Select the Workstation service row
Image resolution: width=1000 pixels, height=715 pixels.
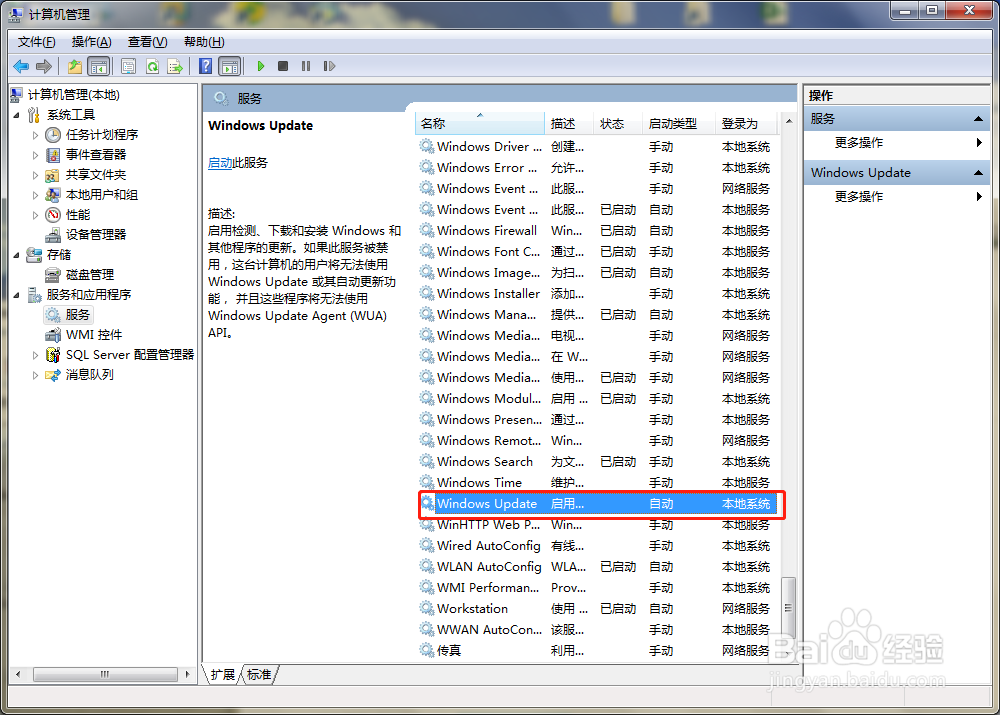pos(596,608)
